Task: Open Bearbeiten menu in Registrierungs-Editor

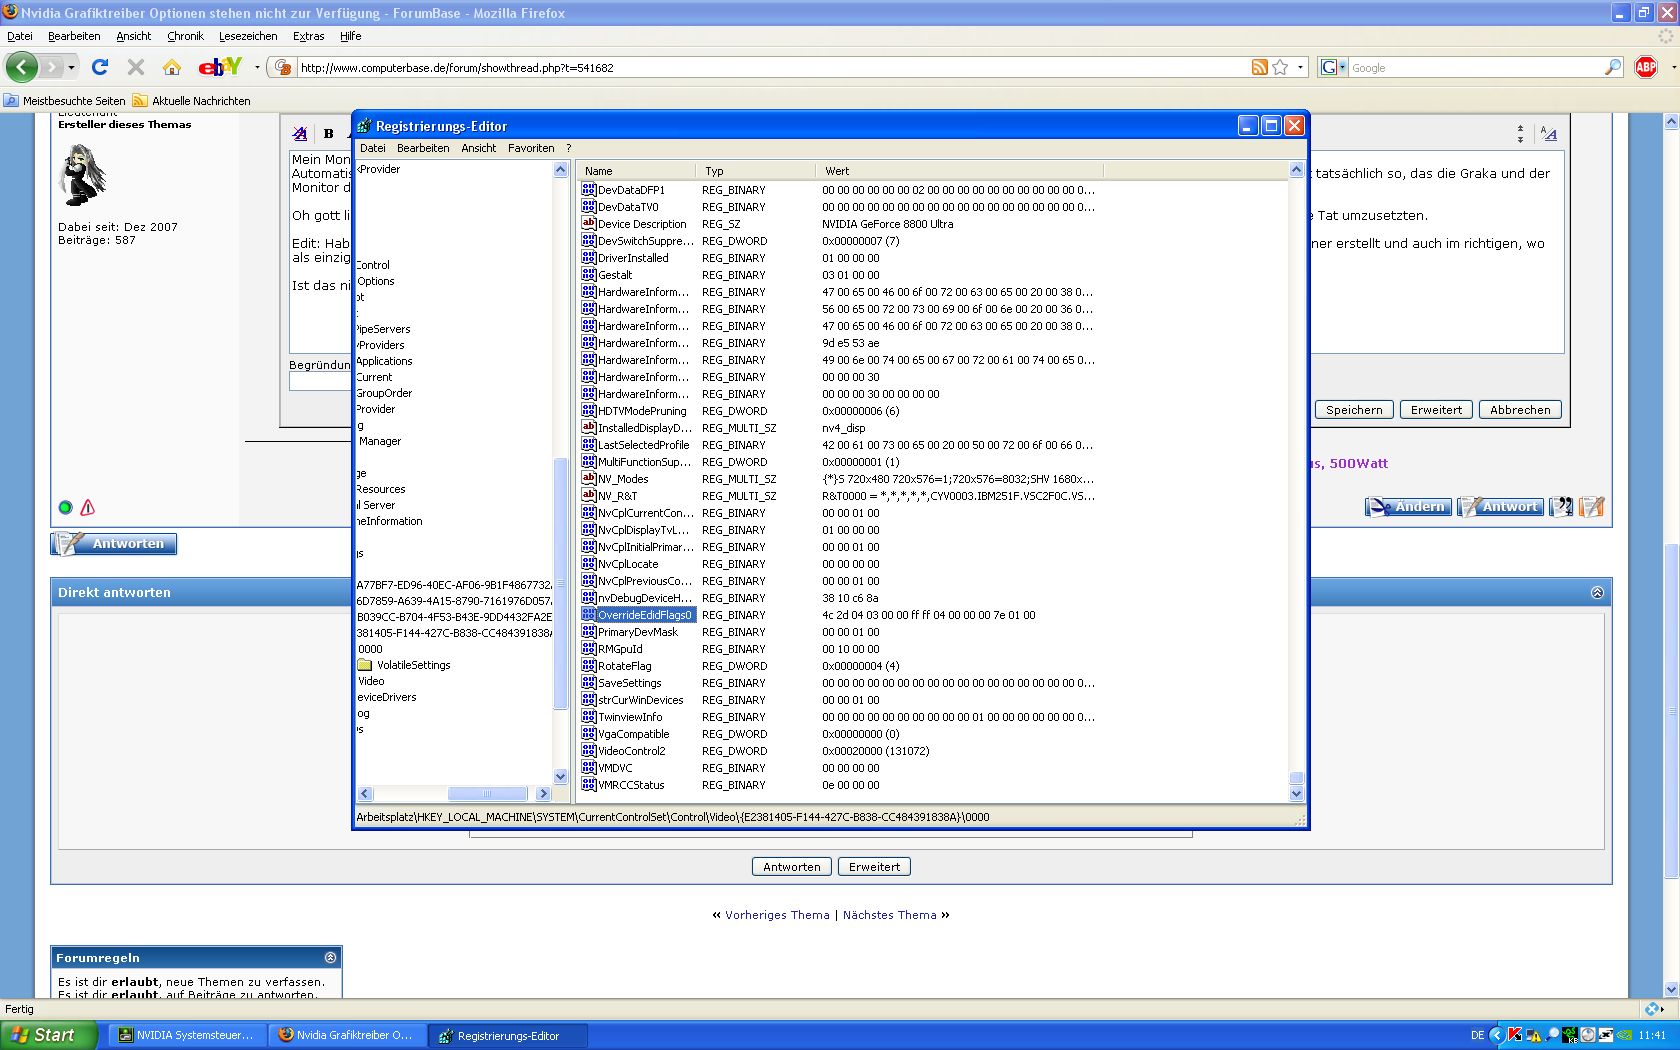Action: tap(423, 148)
